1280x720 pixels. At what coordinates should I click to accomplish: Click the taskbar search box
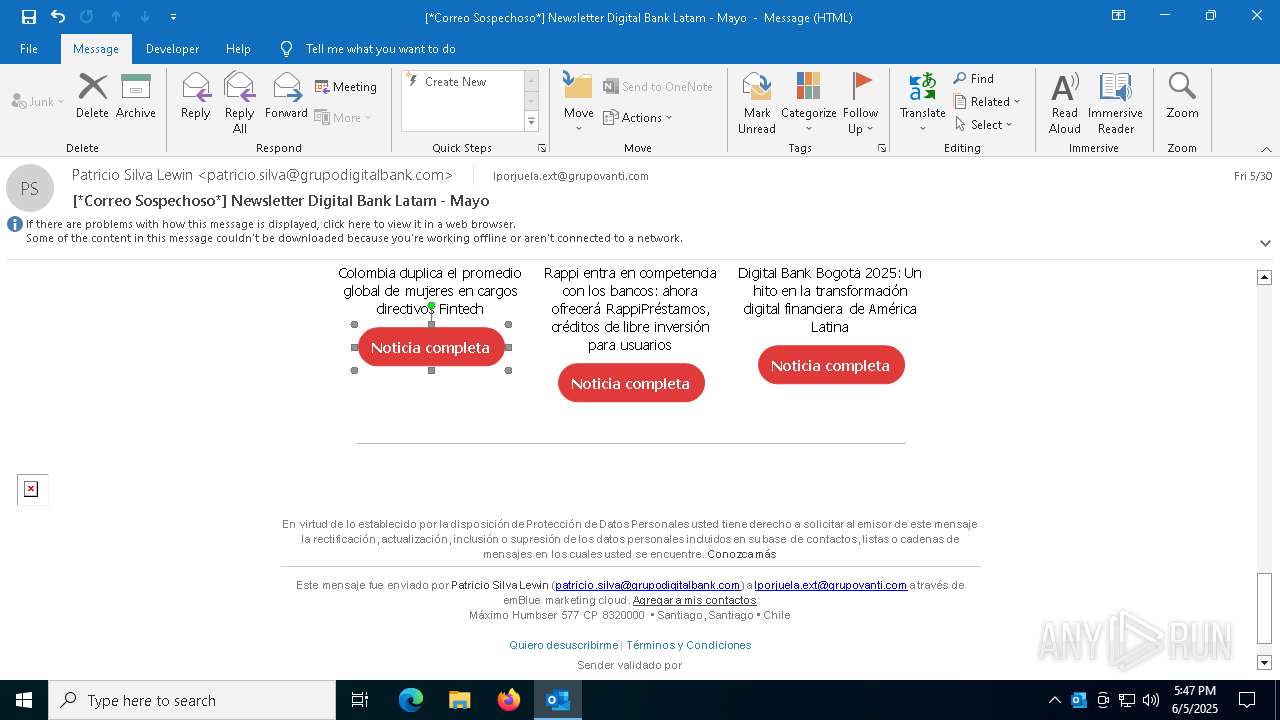click(x=192, y=700)
